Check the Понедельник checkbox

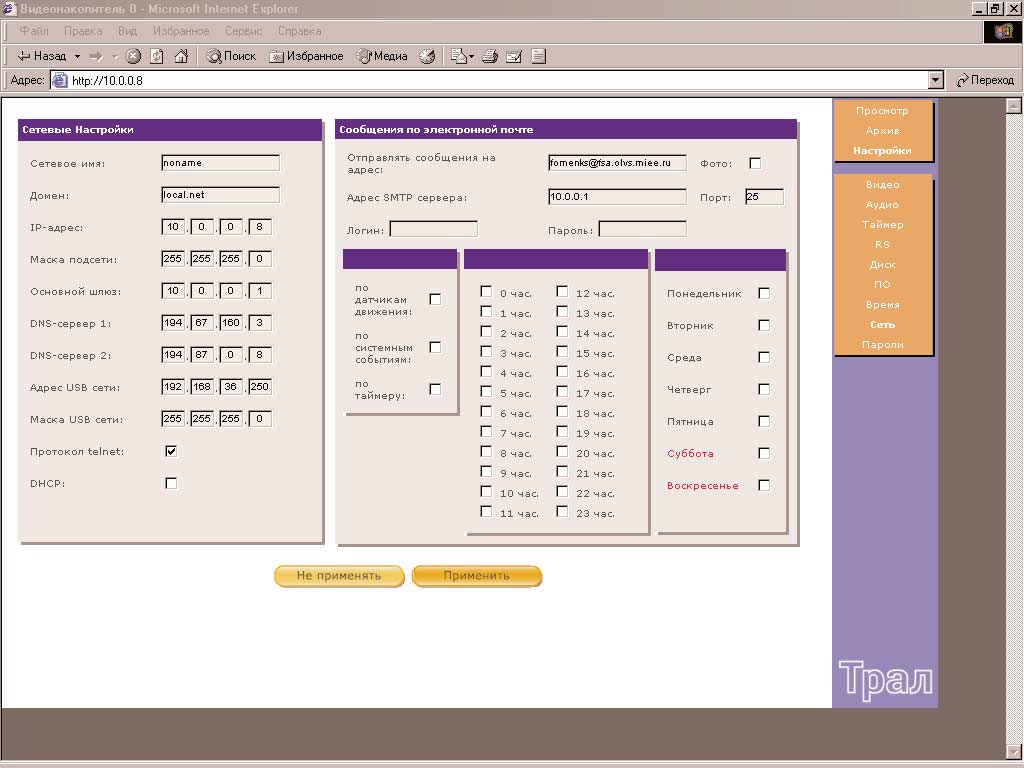pos(764,293)
